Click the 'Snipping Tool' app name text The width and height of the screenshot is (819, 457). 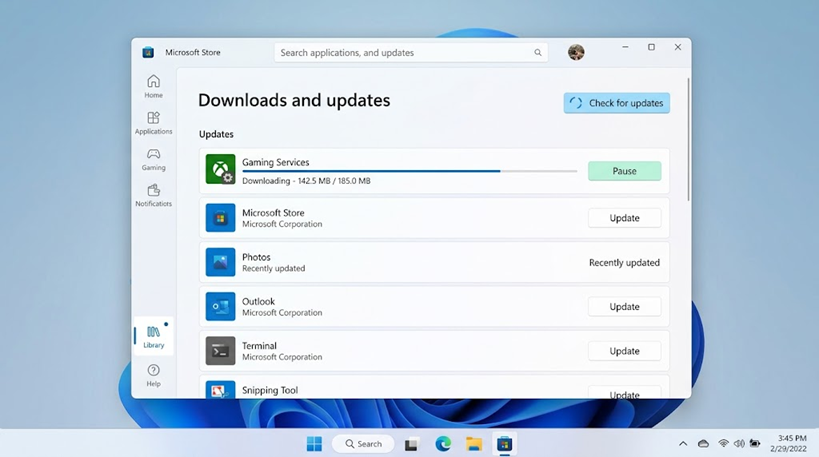click(x=270, y=390)
